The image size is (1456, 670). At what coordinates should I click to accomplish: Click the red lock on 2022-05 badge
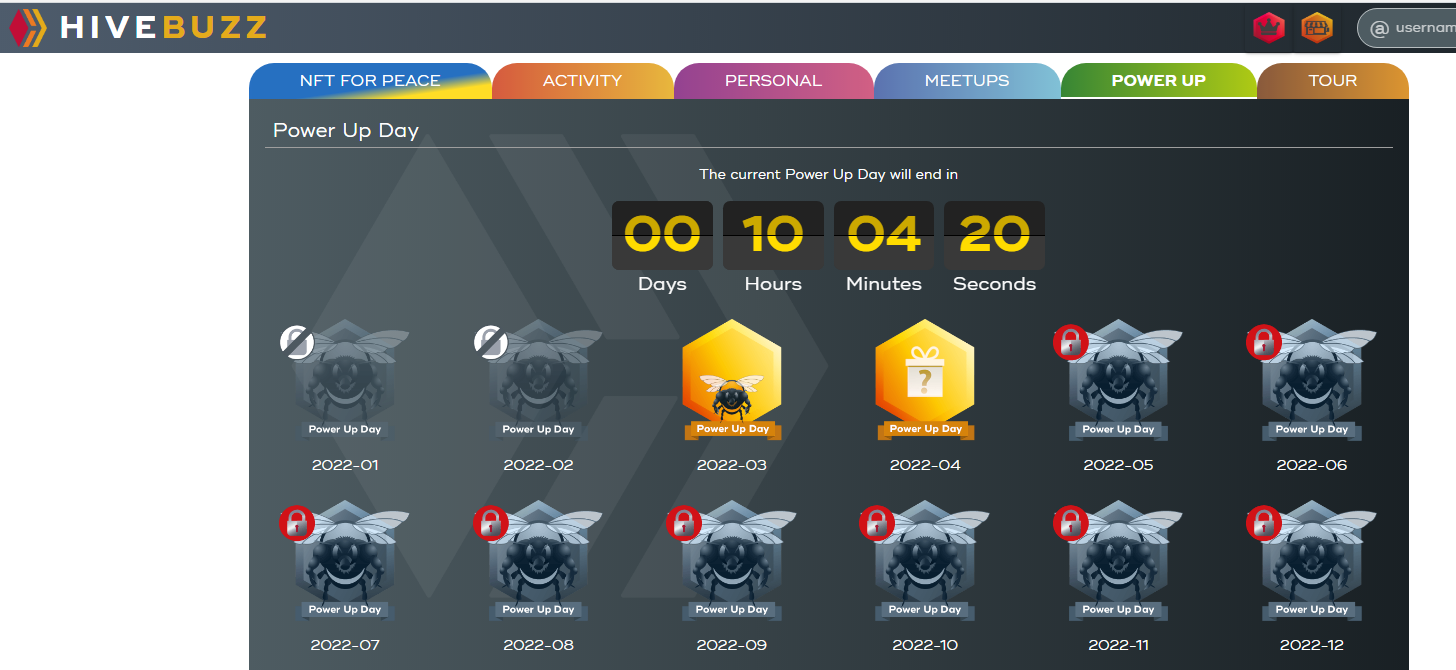point(1070,342)
